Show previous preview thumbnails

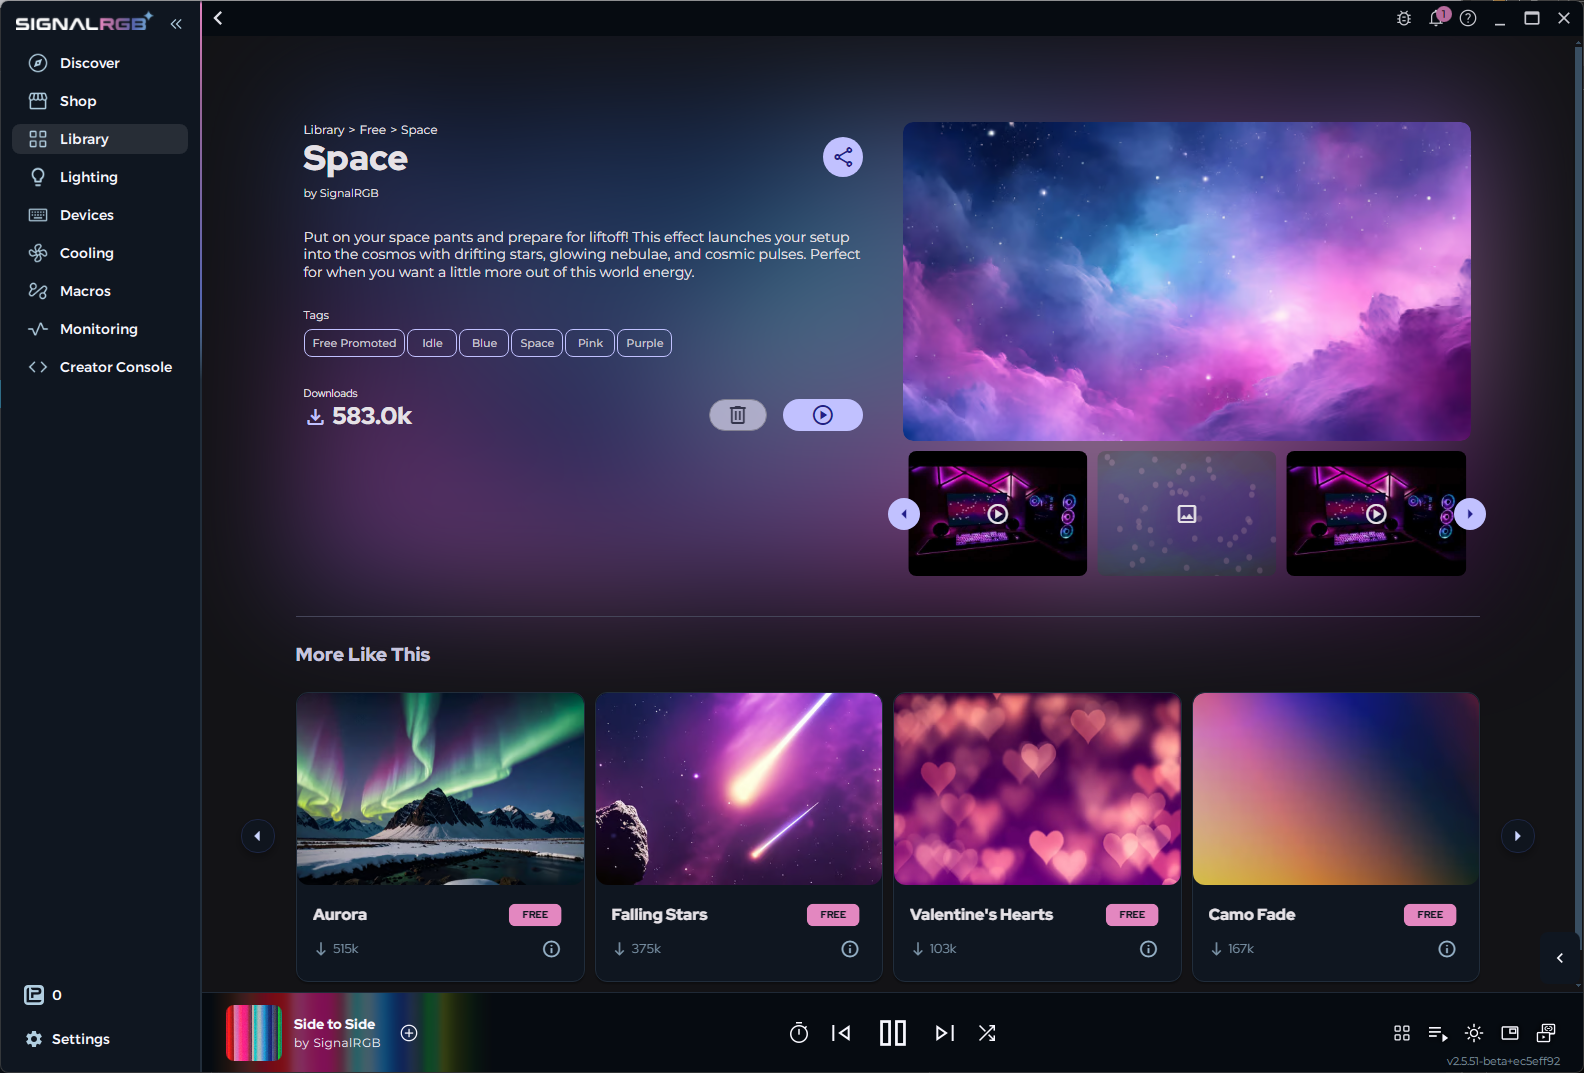904,514
